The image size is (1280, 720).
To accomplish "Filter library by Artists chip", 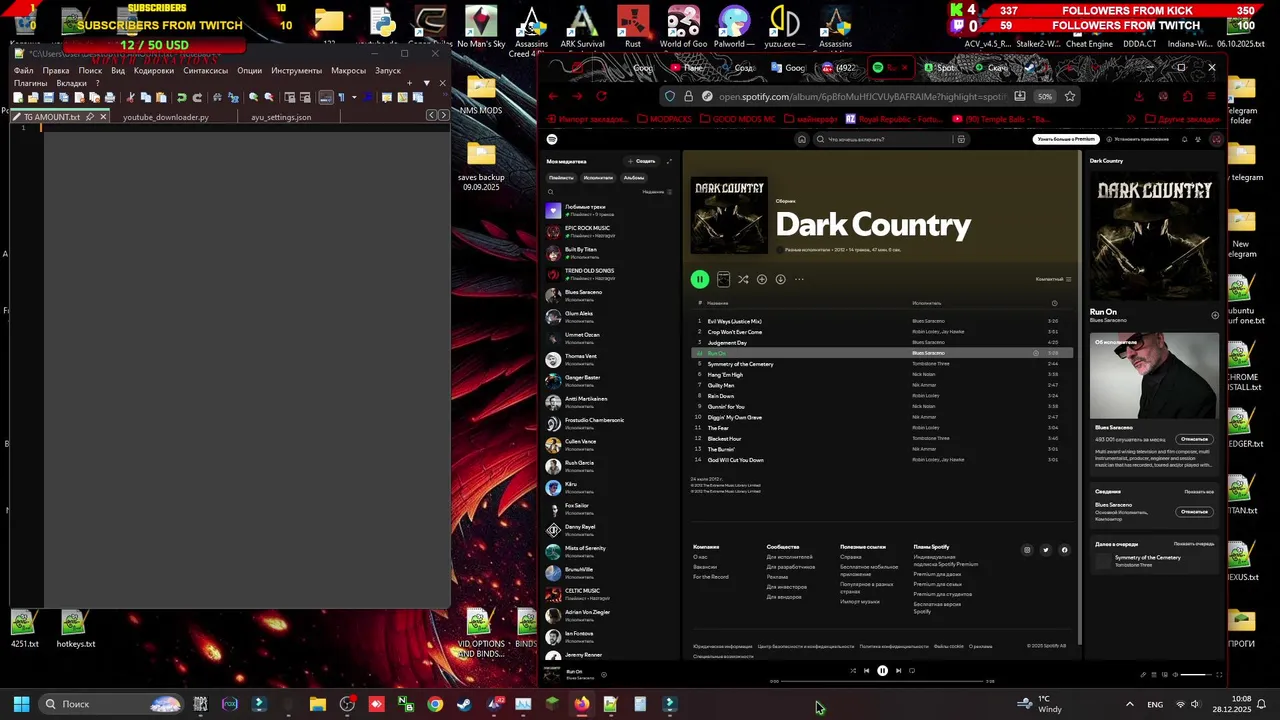I will click(598, 178).
